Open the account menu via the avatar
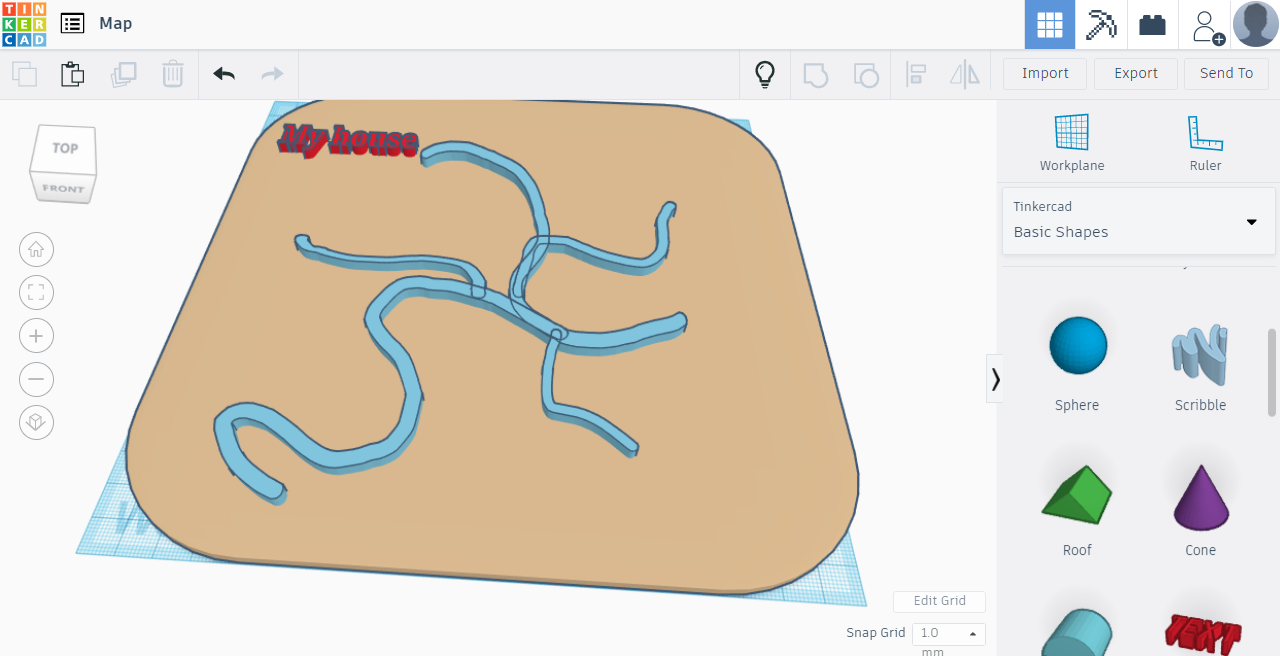This screenshot has height=656, width=1280. pos(1254,23)
